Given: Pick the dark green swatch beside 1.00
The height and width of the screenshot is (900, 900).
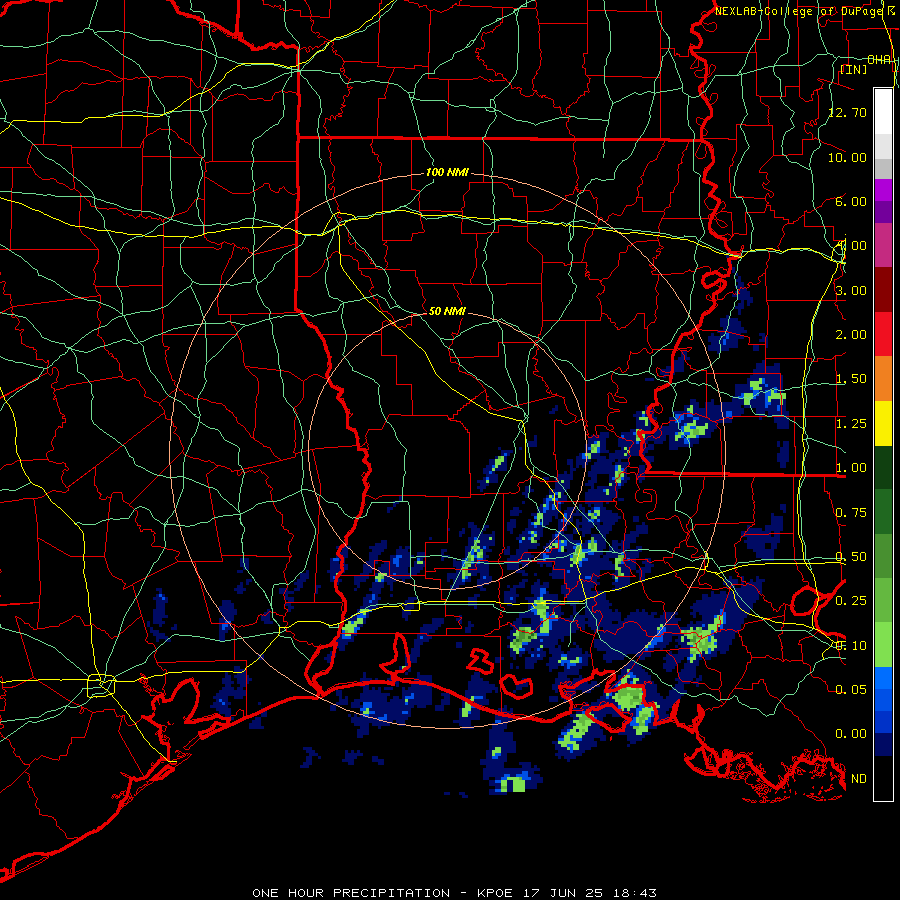Looking at the screenshot, I should [883, 468].
